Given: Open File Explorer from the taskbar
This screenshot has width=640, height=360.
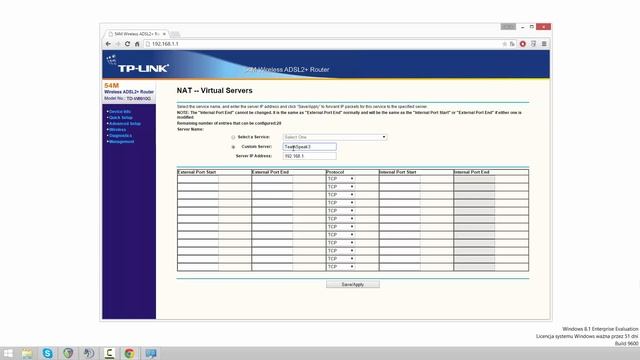Looking at the screenshot, I should [x=27, y=353].
